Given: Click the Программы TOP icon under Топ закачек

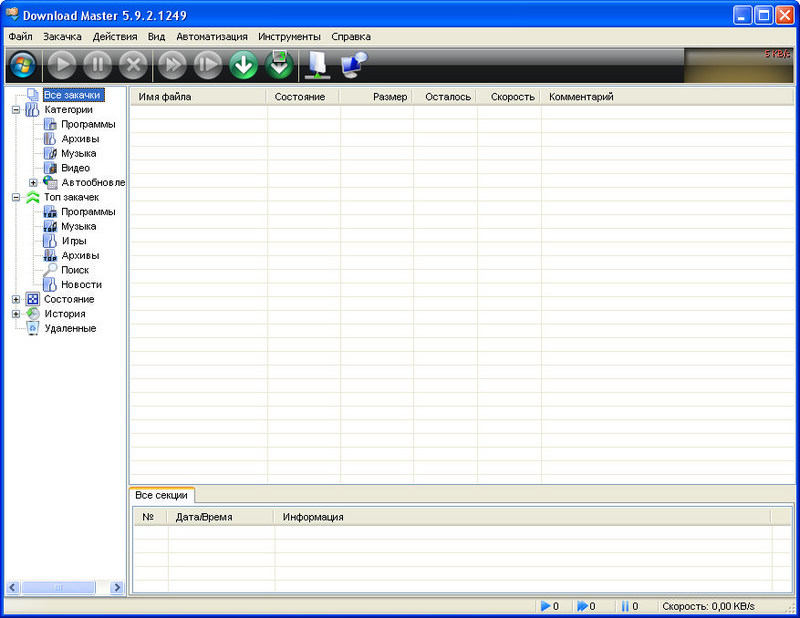Looking at the screenshot, I should pyautogui.click(x=49, y=212).
